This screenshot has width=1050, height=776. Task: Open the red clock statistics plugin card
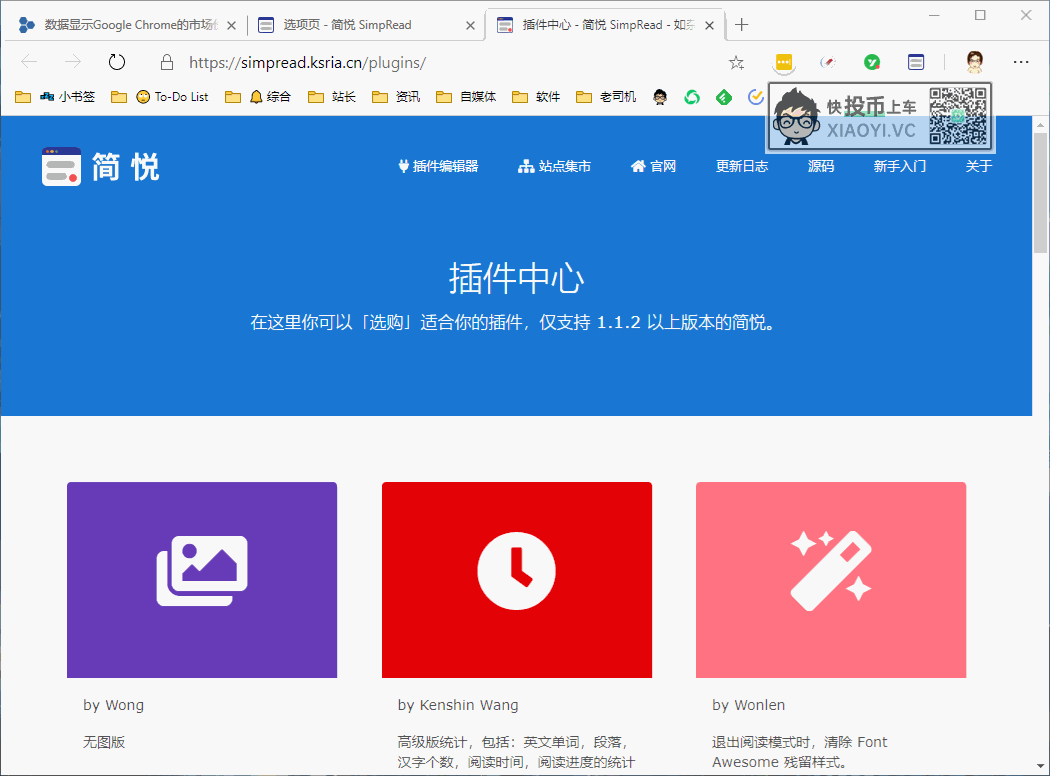(516, 580)
